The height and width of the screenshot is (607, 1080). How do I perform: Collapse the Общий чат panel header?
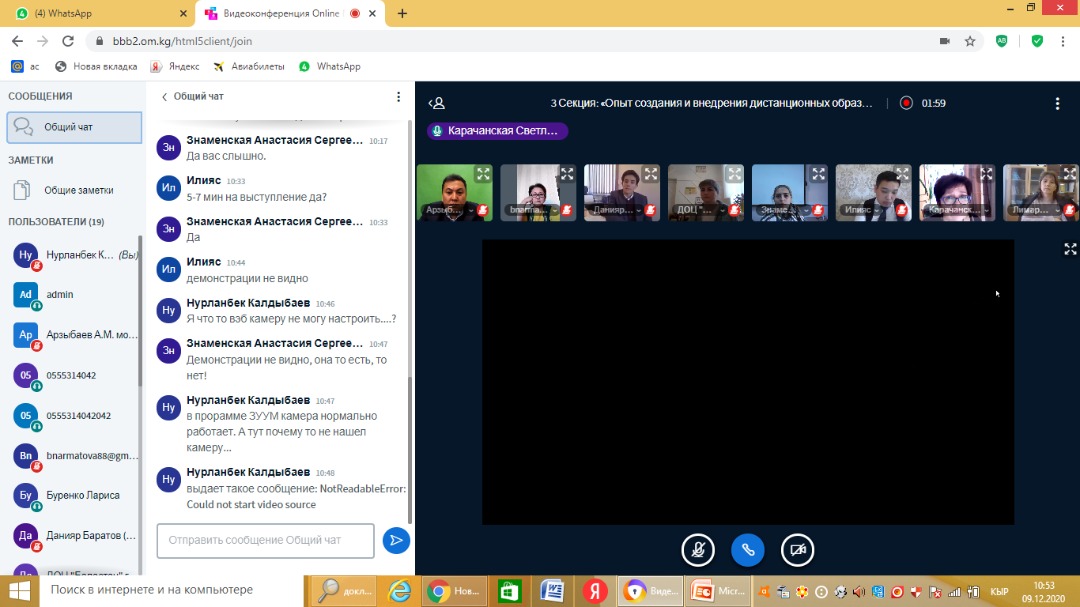(192, 97)
